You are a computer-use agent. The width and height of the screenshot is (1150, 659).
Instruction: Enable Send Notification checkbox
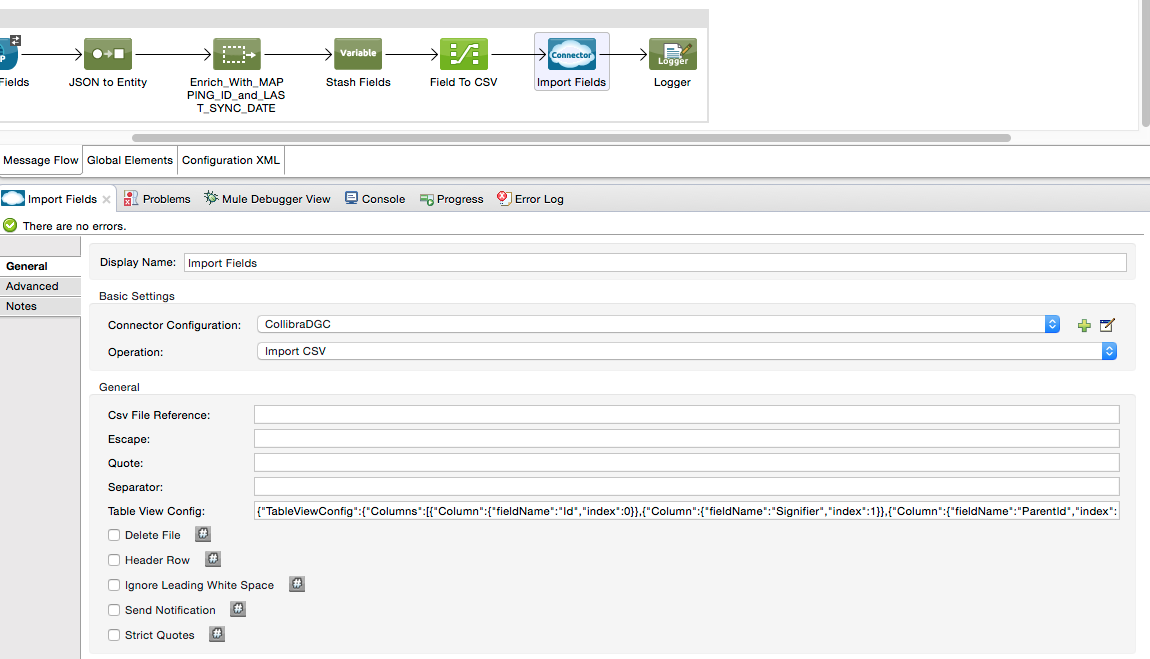coord(114,610)
